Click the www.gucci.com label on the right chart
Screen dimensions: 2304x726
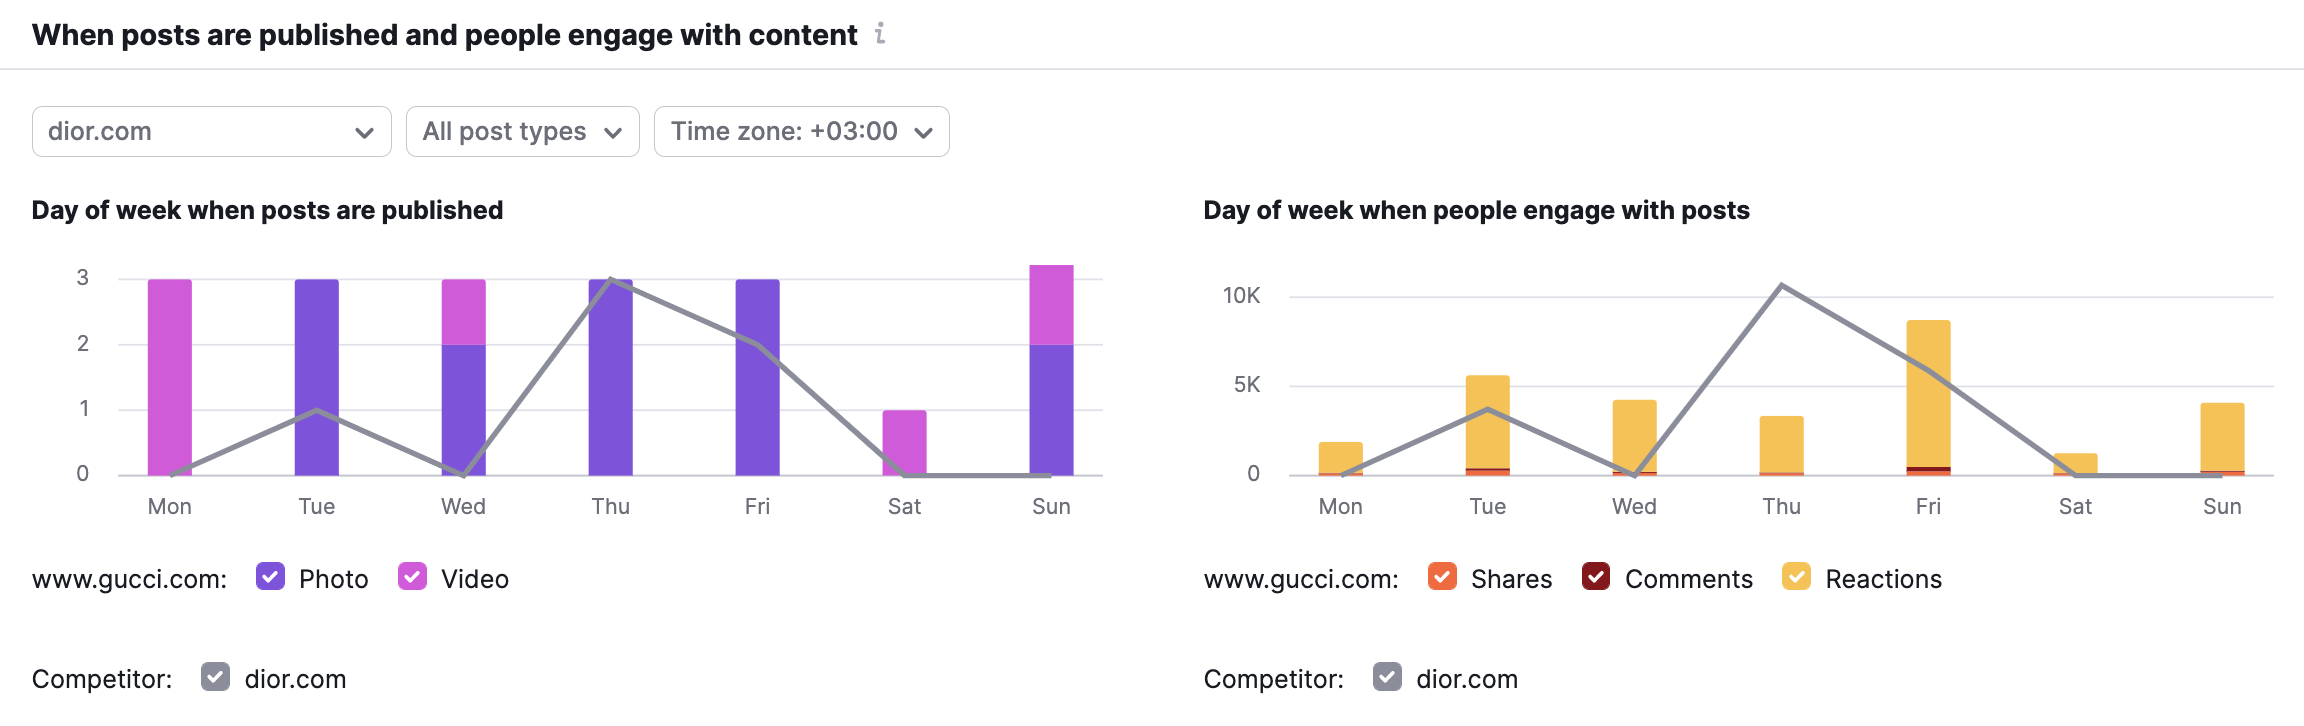point(1299,578)
